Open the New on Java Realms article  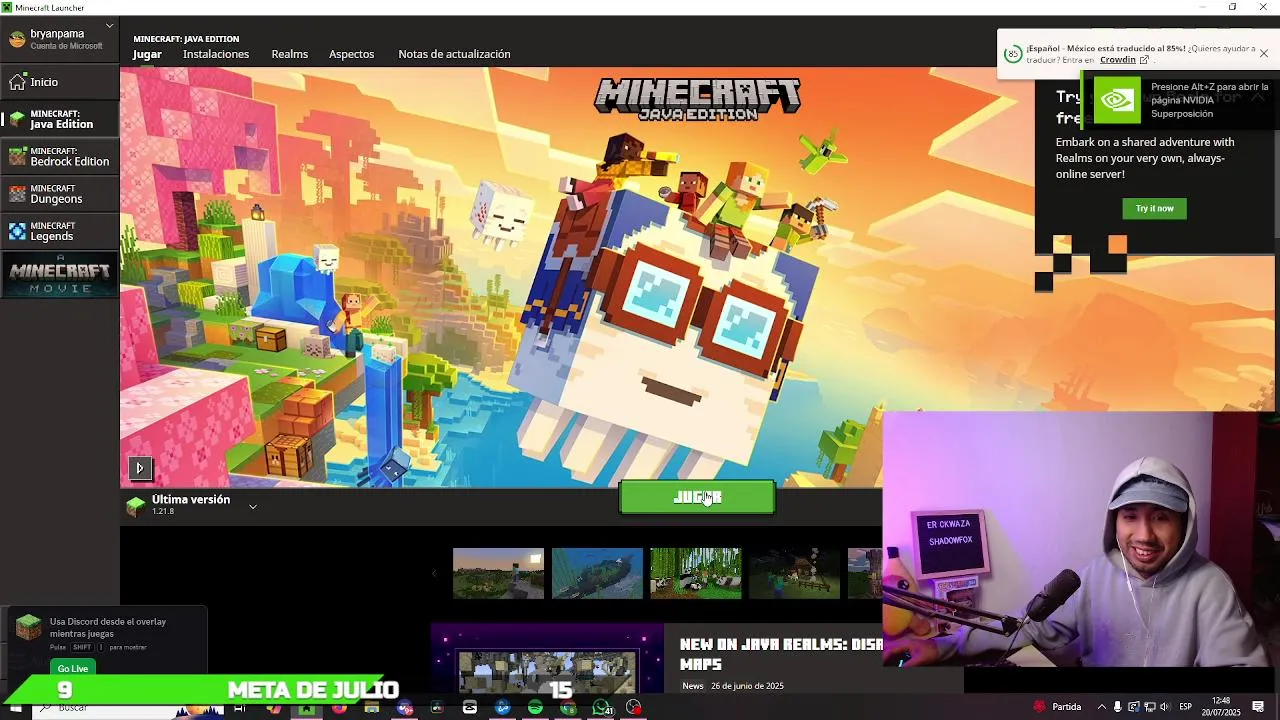click(x=780, y=654)
